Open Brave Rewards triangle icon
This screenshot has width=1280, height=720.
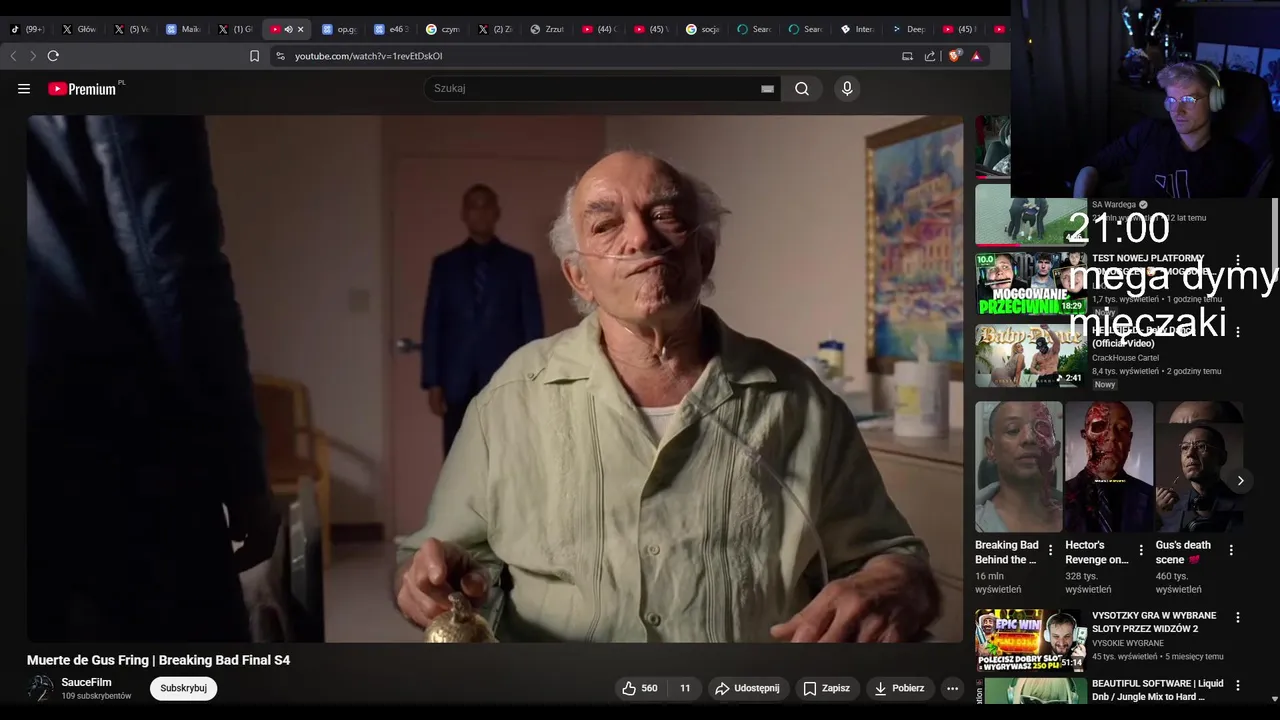[x=976, y=56]
